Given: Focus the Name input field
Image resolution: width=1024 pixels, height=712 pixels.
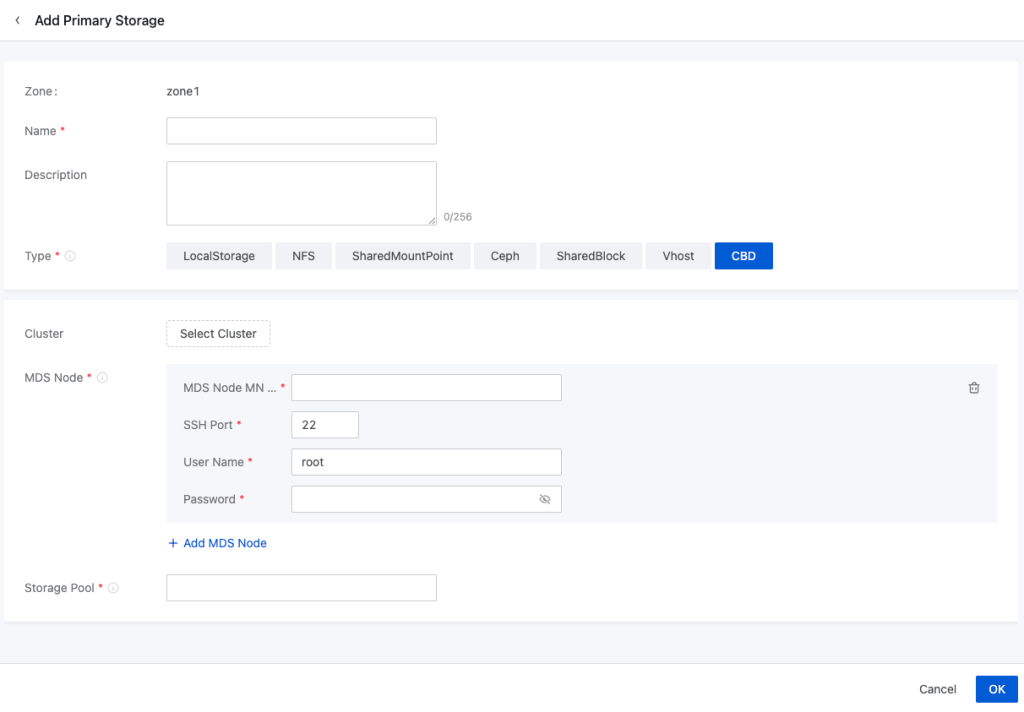Looking at the screenshot, I should (x=301, y=131).
